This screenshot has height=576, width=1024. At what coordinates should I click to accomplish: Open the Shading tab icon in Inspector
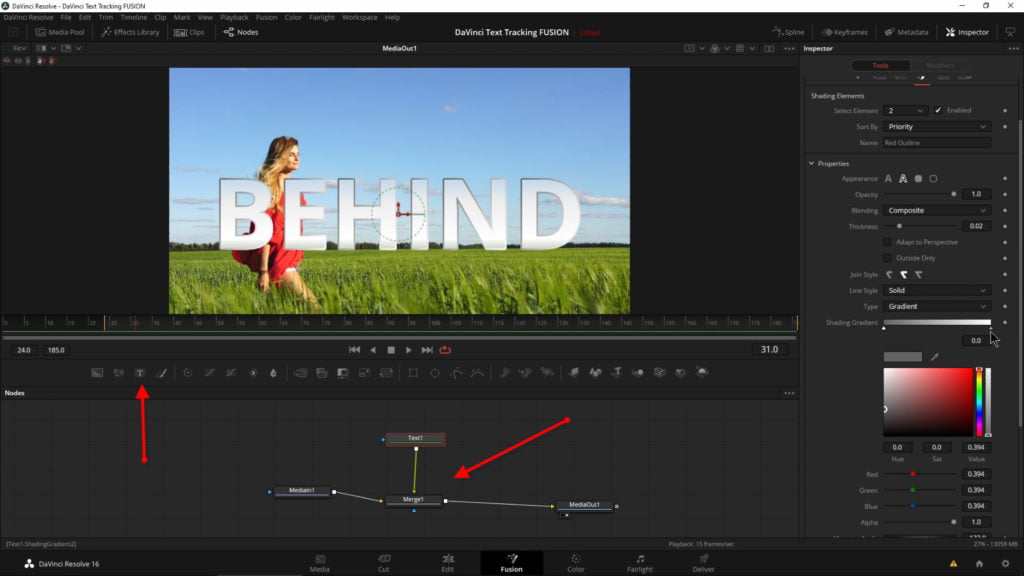921,78
